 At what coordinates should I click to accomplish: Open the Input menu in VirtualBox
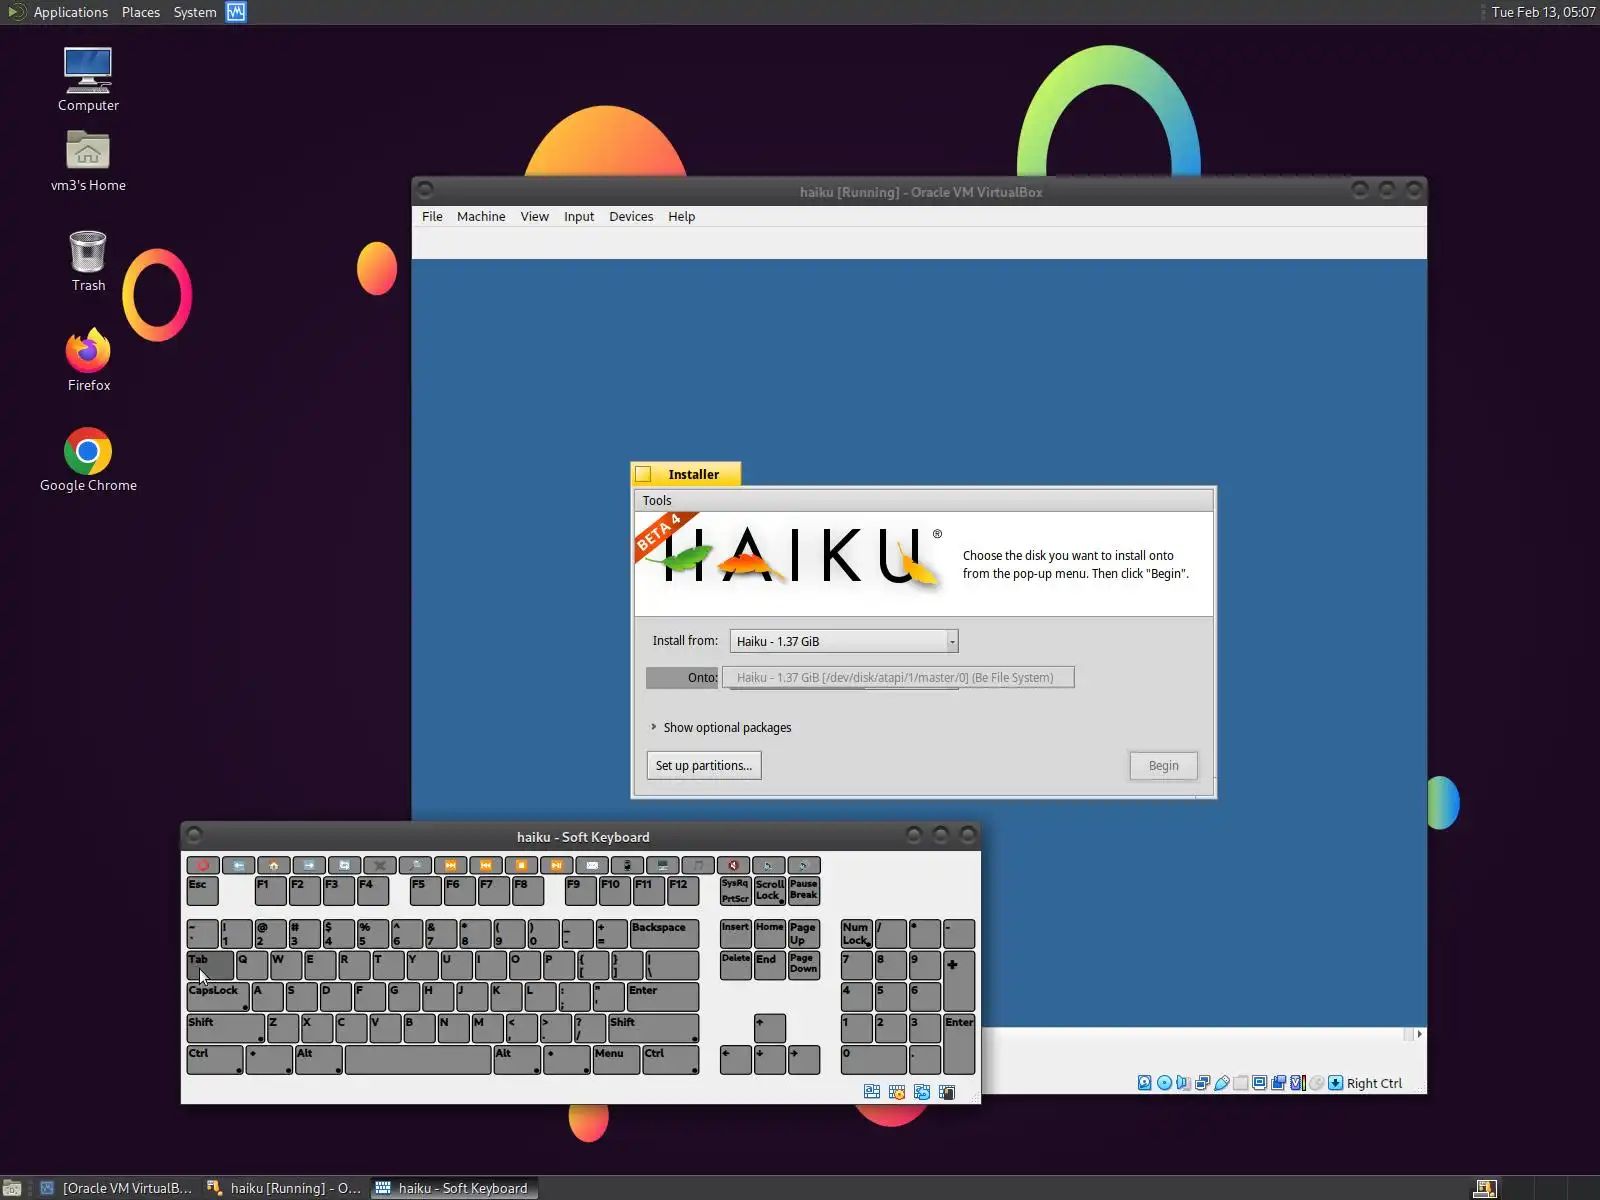579,216
